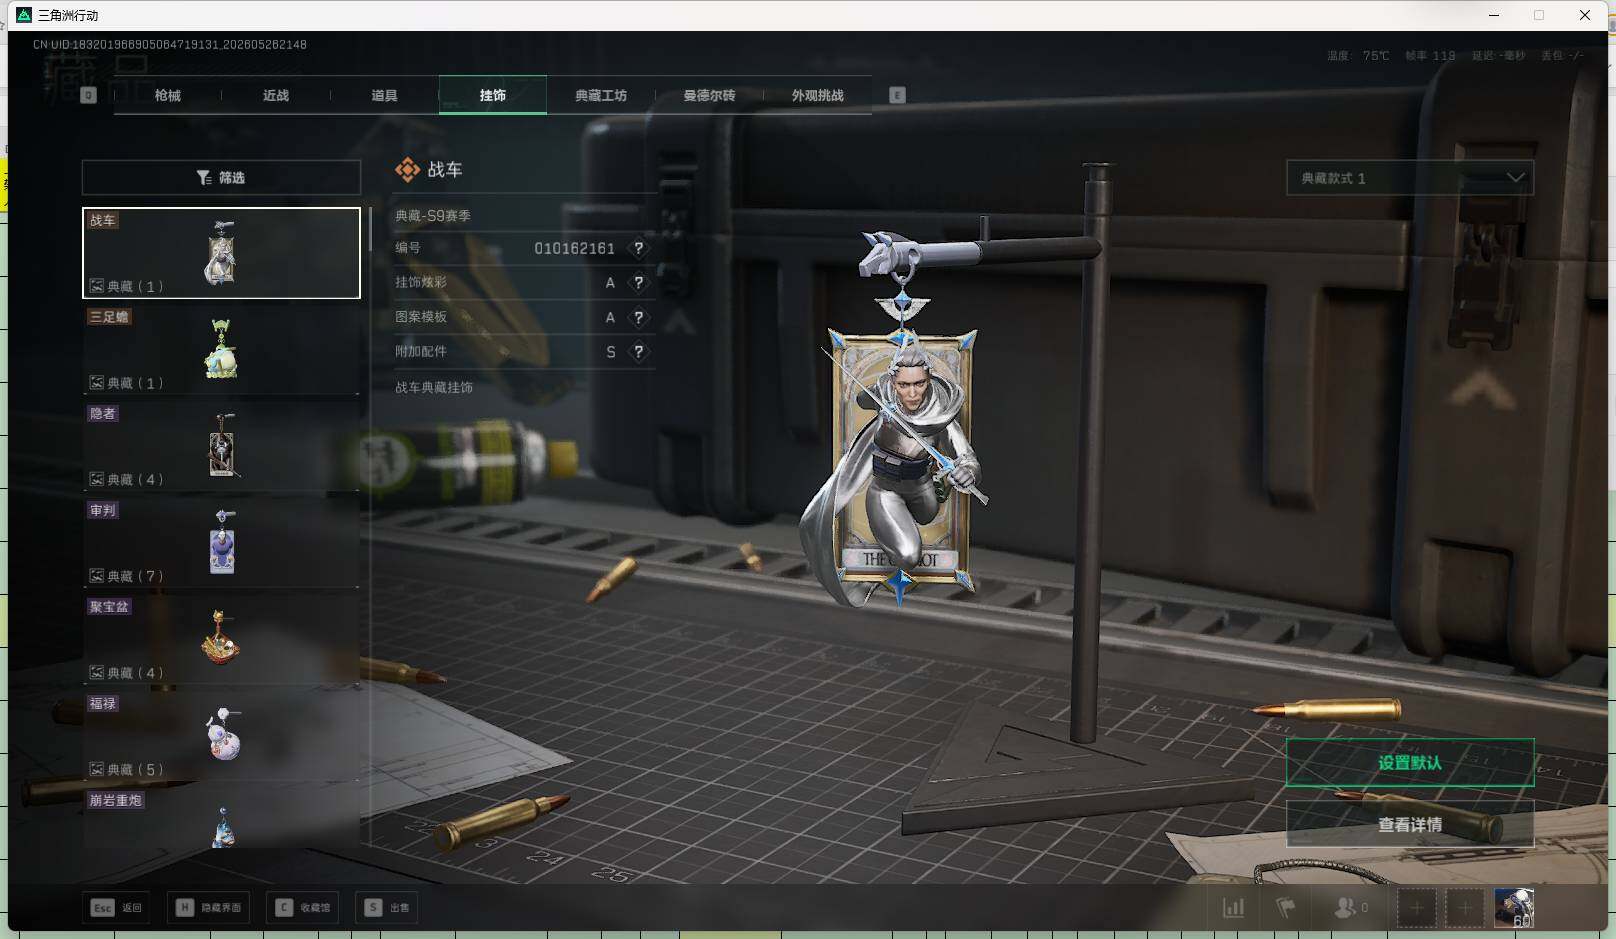Open the 近战 tab
The width and height of the screenshot is (1616, 939).
[x=276, y=95]
